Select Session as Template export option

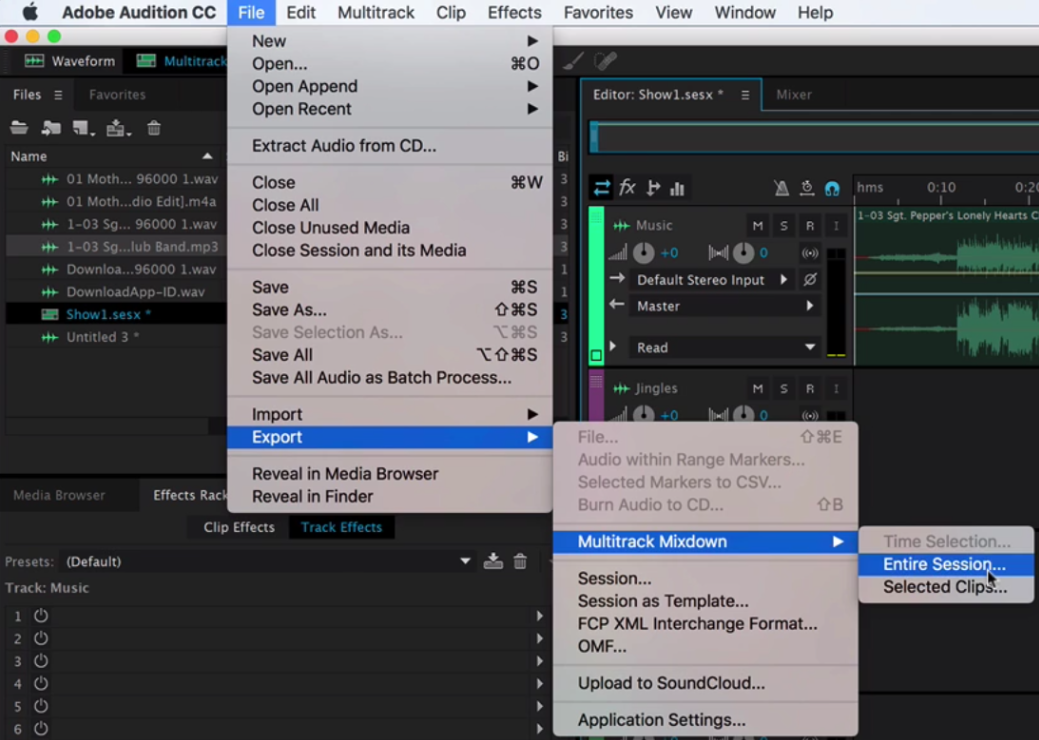click(706, 601)
